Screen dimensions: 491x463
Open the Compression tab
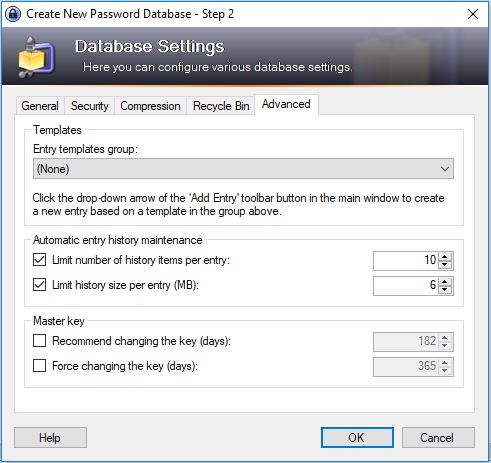[150, 106]
